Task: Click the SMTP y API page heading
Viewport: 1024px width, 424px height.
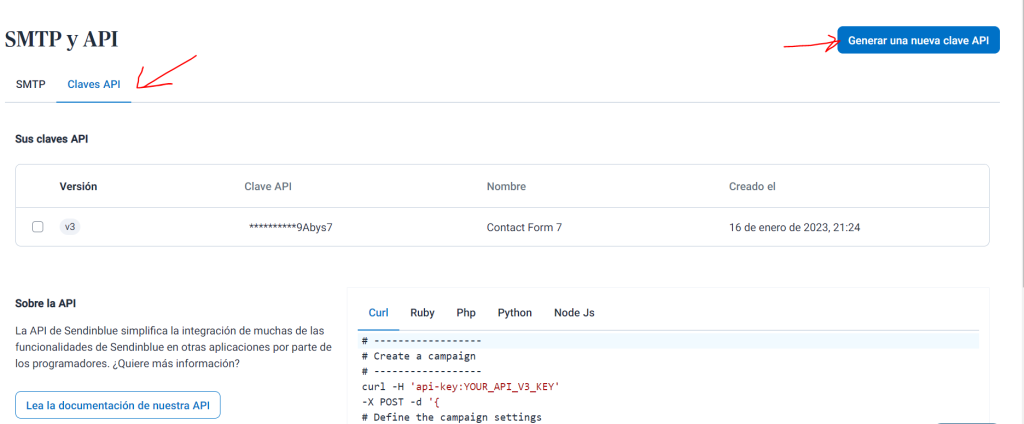Action: click(61, 40)
